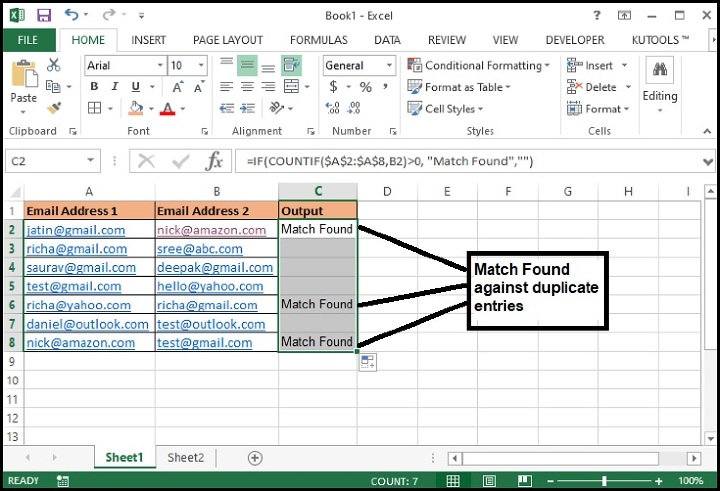This screenshot has width=720, height=491.
Task: Apply accounting dollar number format
Action: pos(334,87)
